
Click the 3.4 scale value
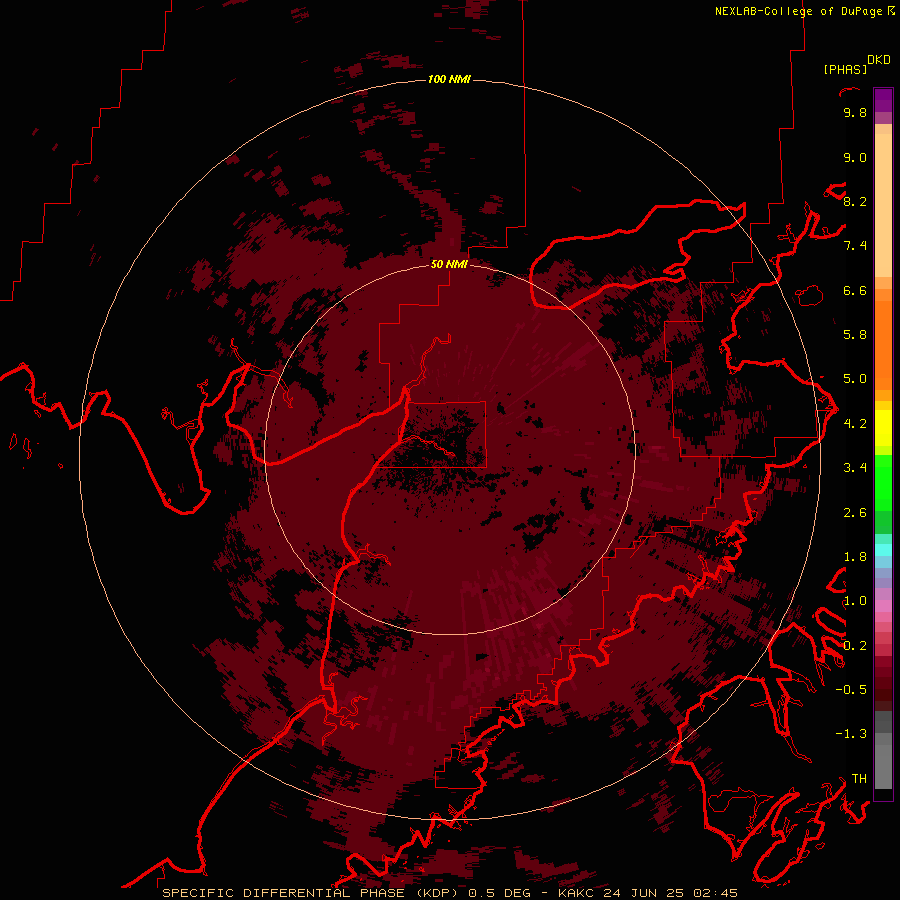[x=855, y=468]
